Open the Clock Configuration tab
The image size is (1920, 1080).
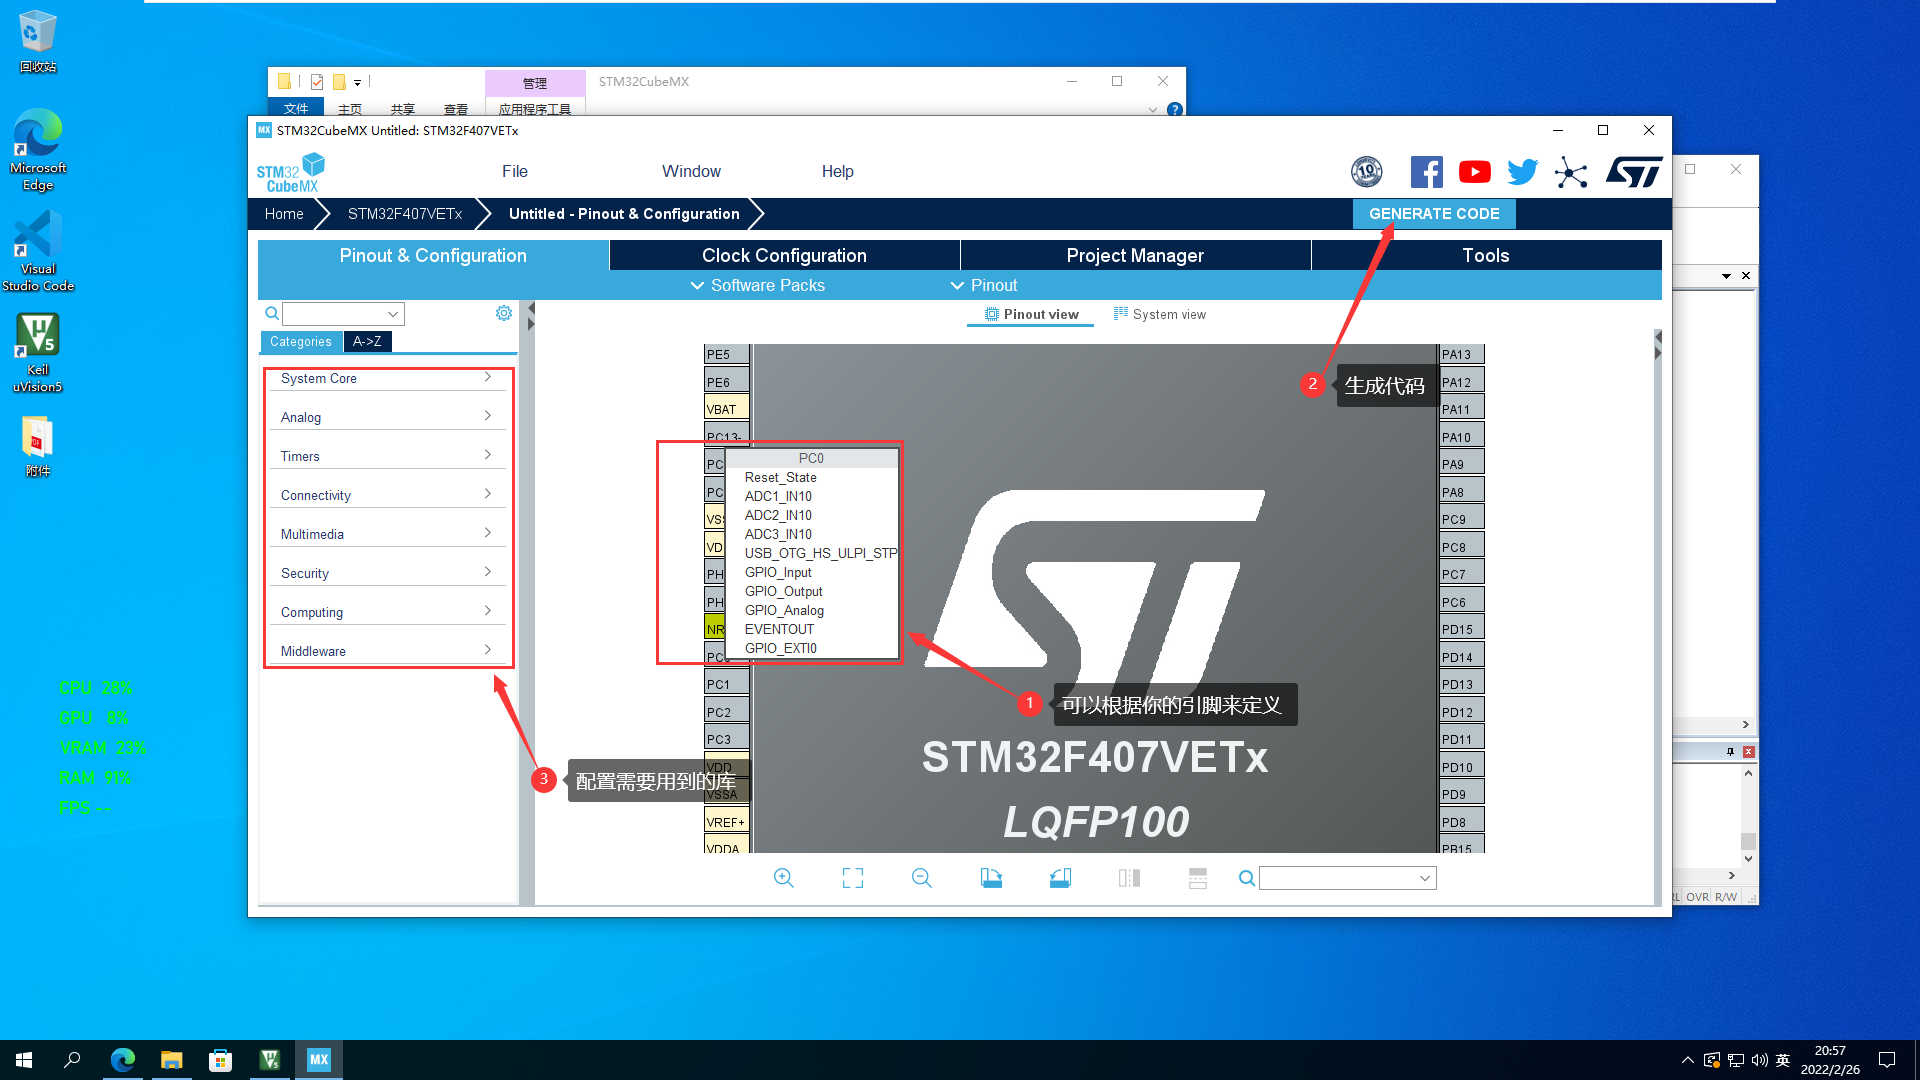coord(784,255)
